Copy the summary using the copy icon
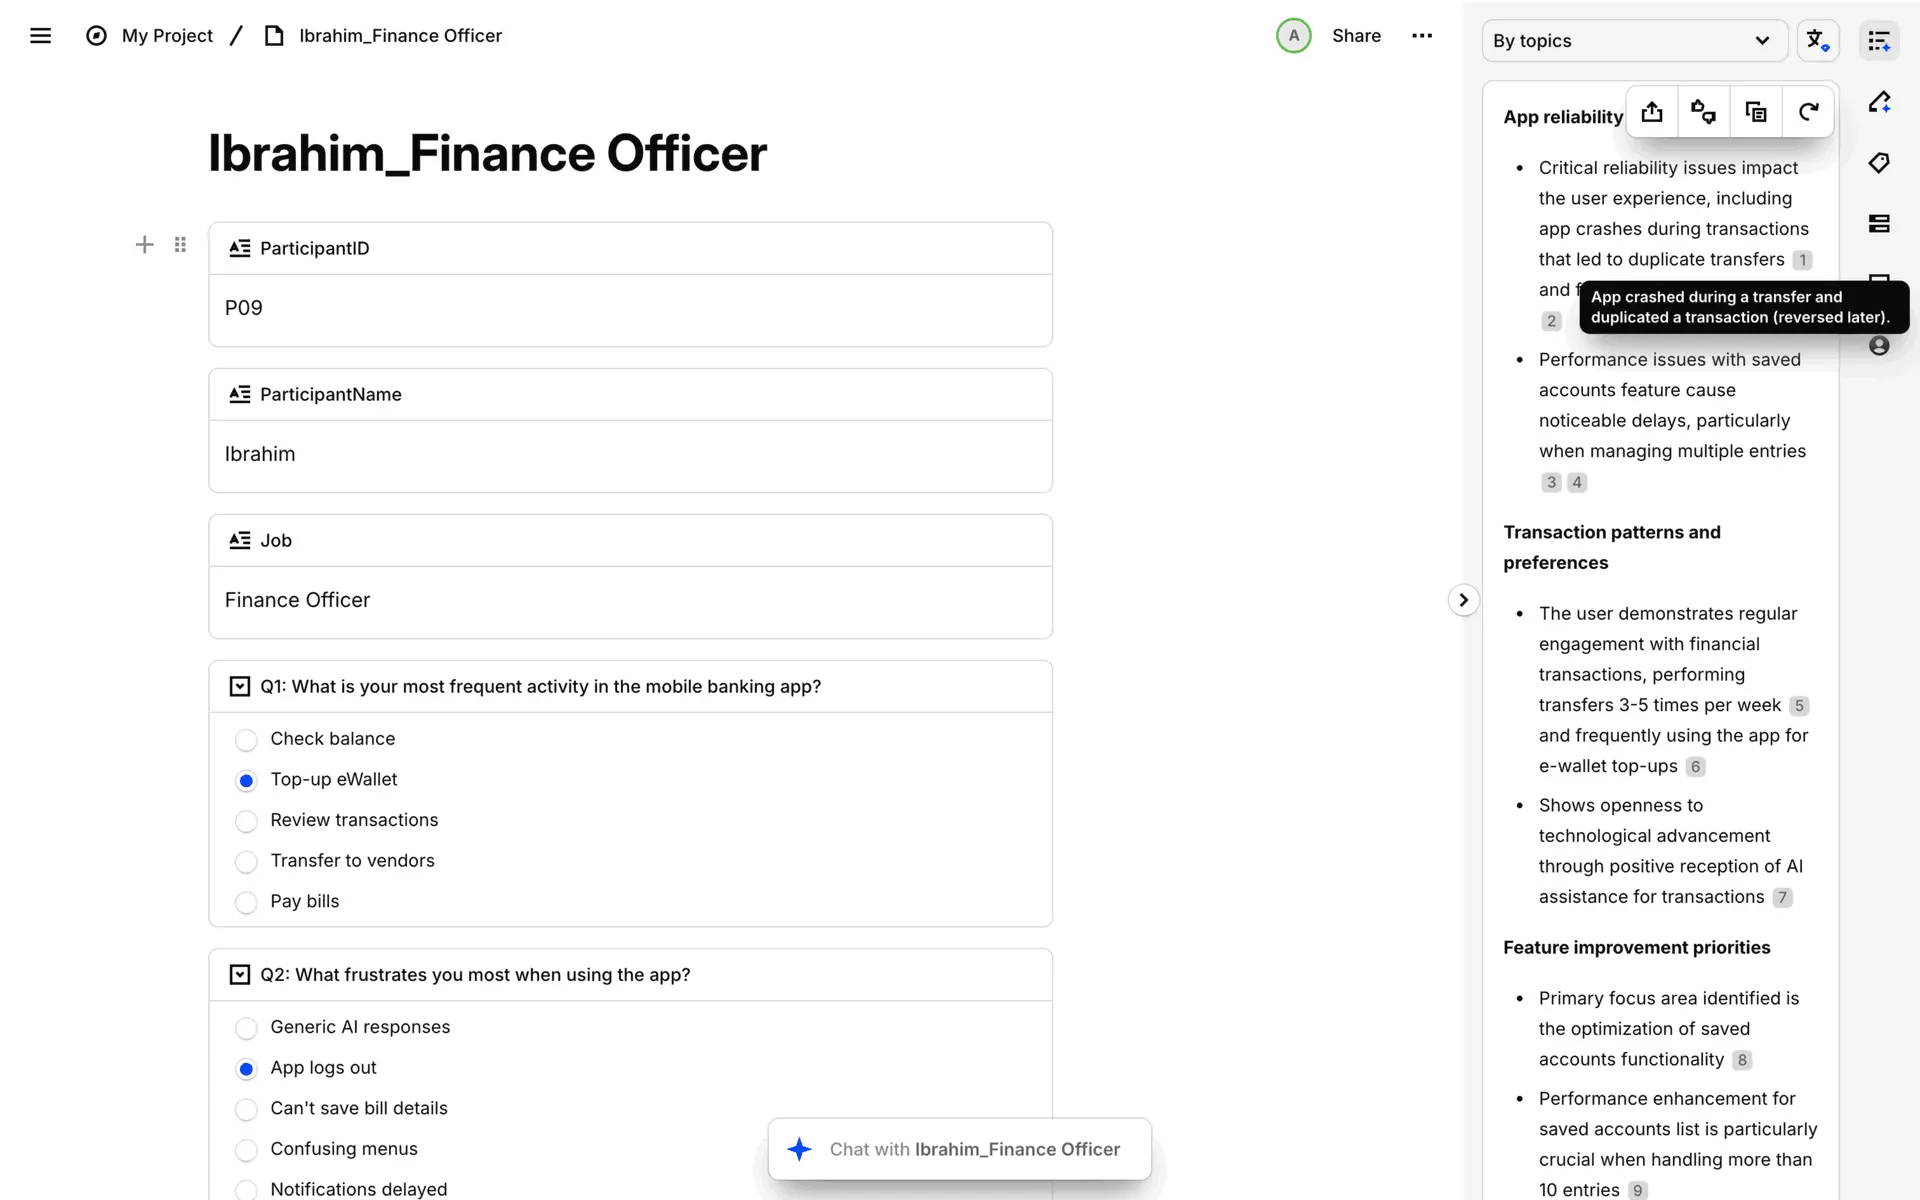 pos(1755,112)
